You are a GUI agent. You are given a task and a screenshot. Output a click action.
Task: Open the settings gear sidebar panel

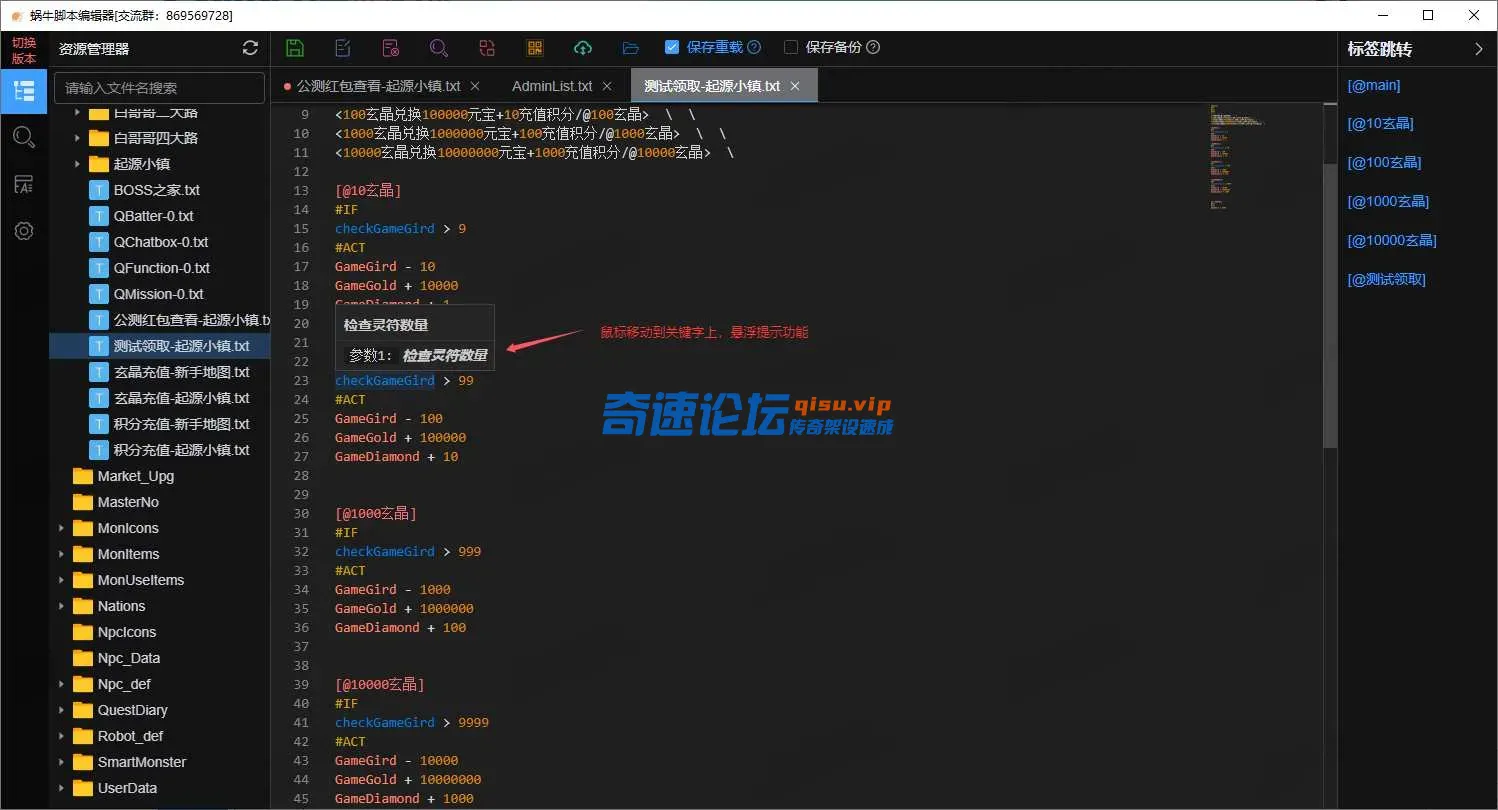coord(24,231)
